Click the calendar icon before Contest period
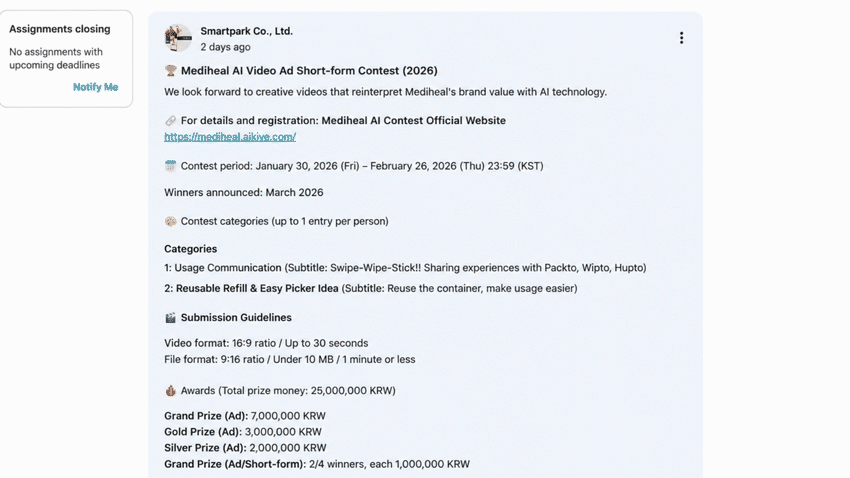Image resolution: width=850 pixels, height=478 pixels. 171,166
